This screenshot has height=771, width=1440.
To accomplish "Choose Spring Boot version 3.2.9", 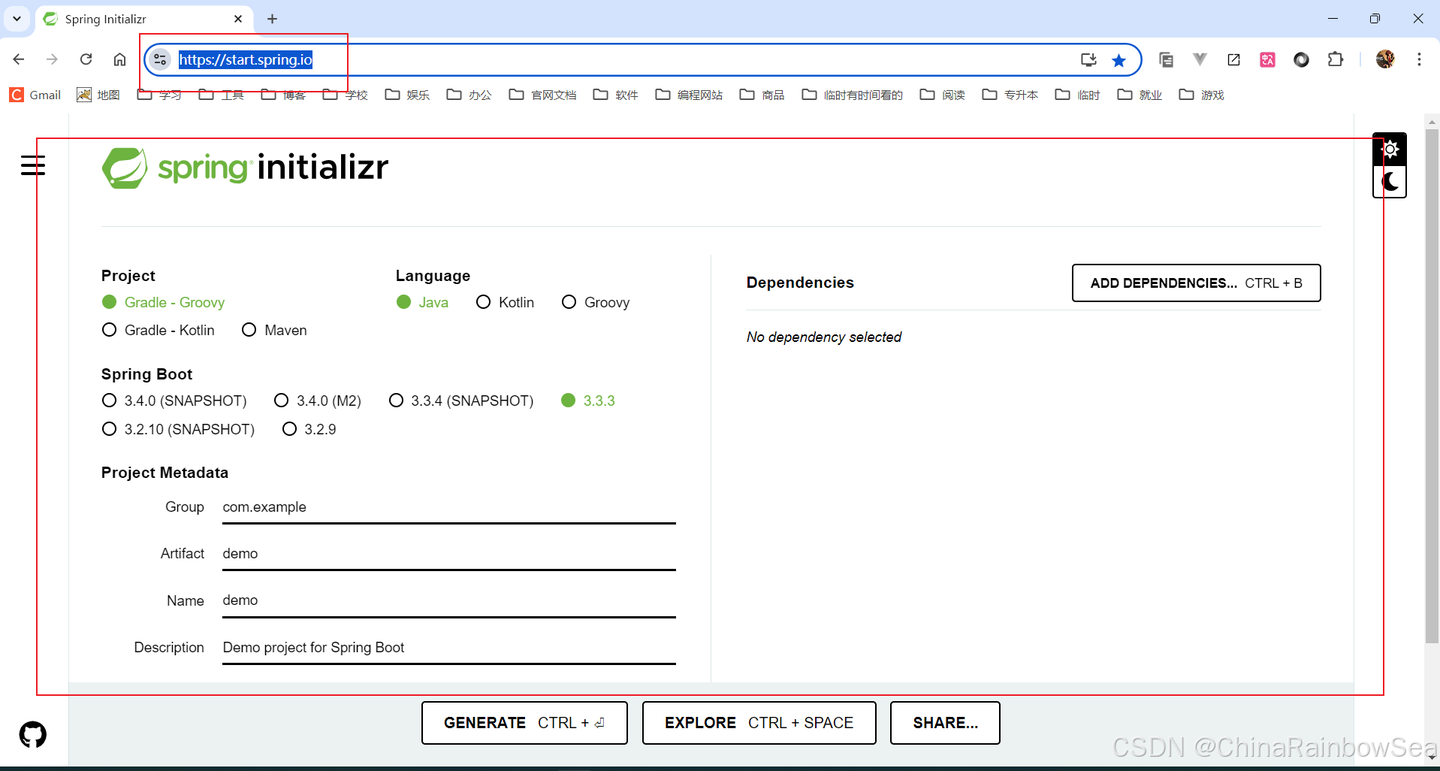I will click(309, 429).
